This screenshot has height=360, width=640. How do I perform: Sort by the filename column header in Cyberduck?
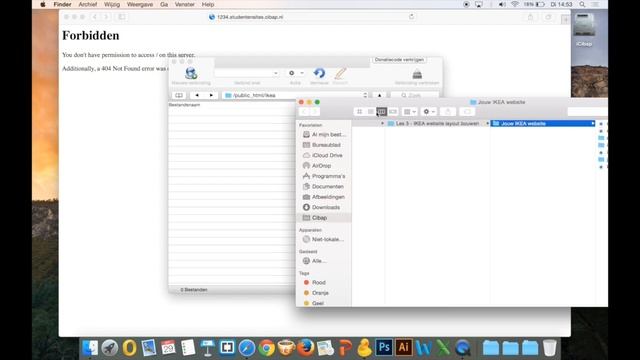click(x=184, y=105)
